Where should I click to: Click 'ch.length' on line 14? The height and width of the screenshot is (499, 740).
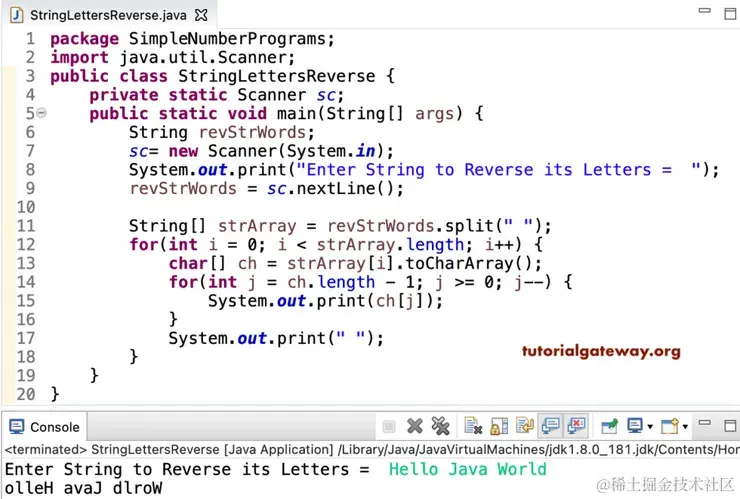pyautogui.click(x=331, y=282)
